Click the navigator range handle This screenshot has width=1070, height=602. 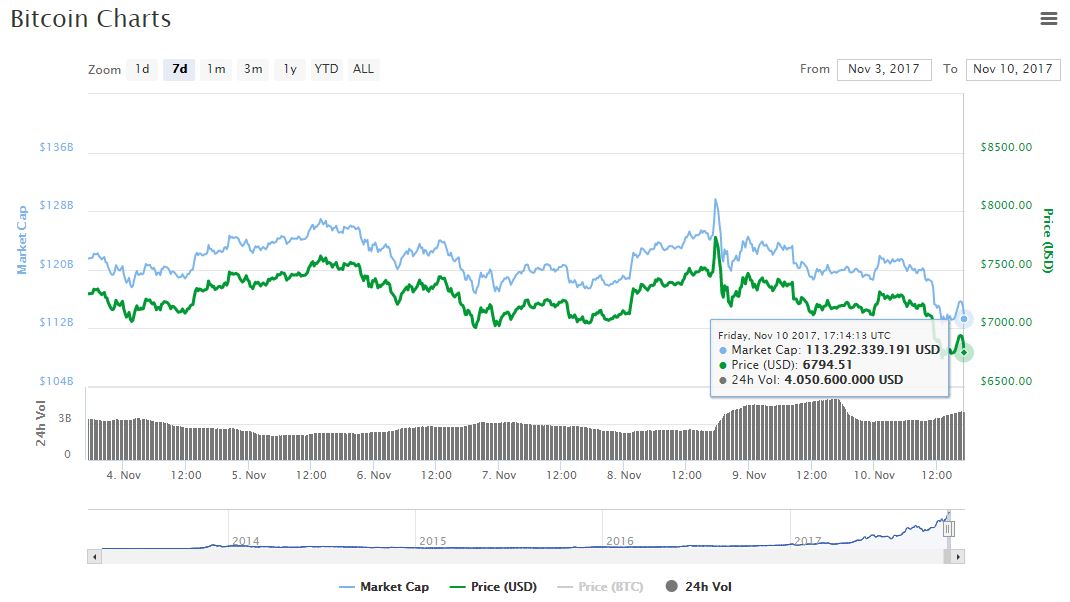(949, 528)
